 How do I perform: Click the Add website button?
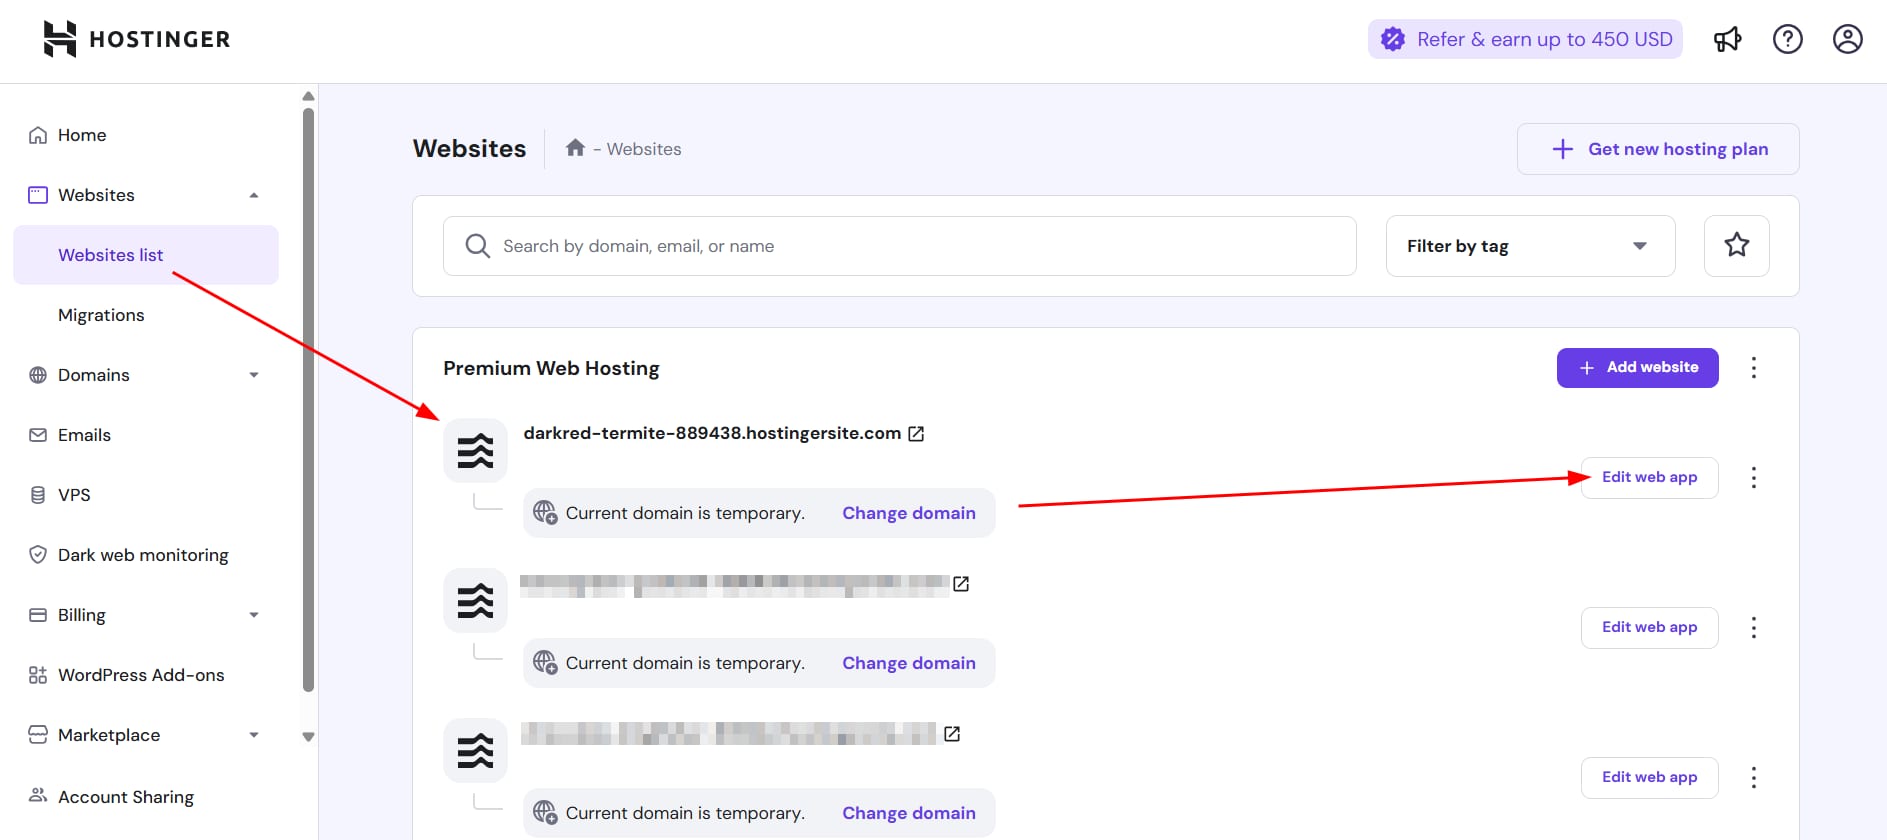(x=1637, y=368)
